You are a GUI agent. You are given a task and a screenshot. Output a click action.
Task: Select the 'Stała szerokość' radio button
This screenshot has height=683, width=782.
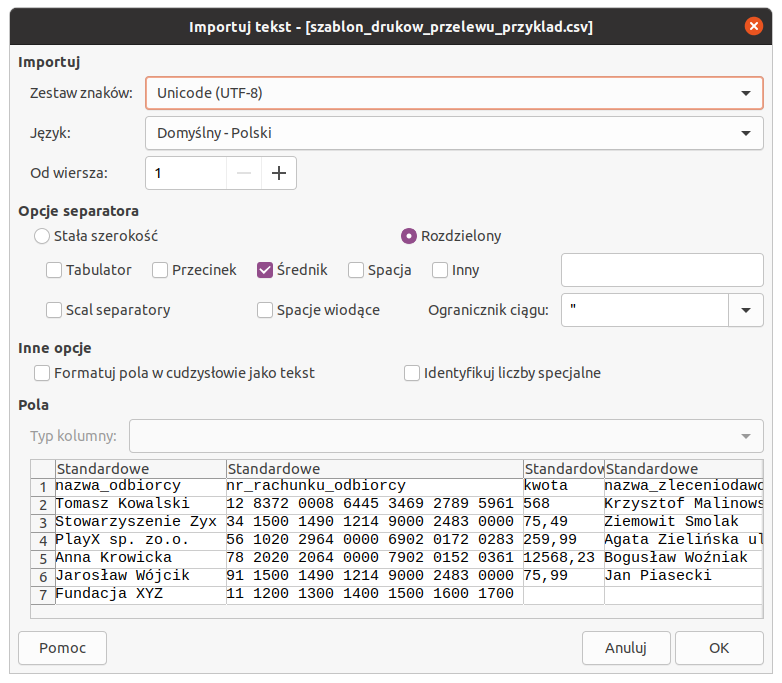click(x=42, y=237)
